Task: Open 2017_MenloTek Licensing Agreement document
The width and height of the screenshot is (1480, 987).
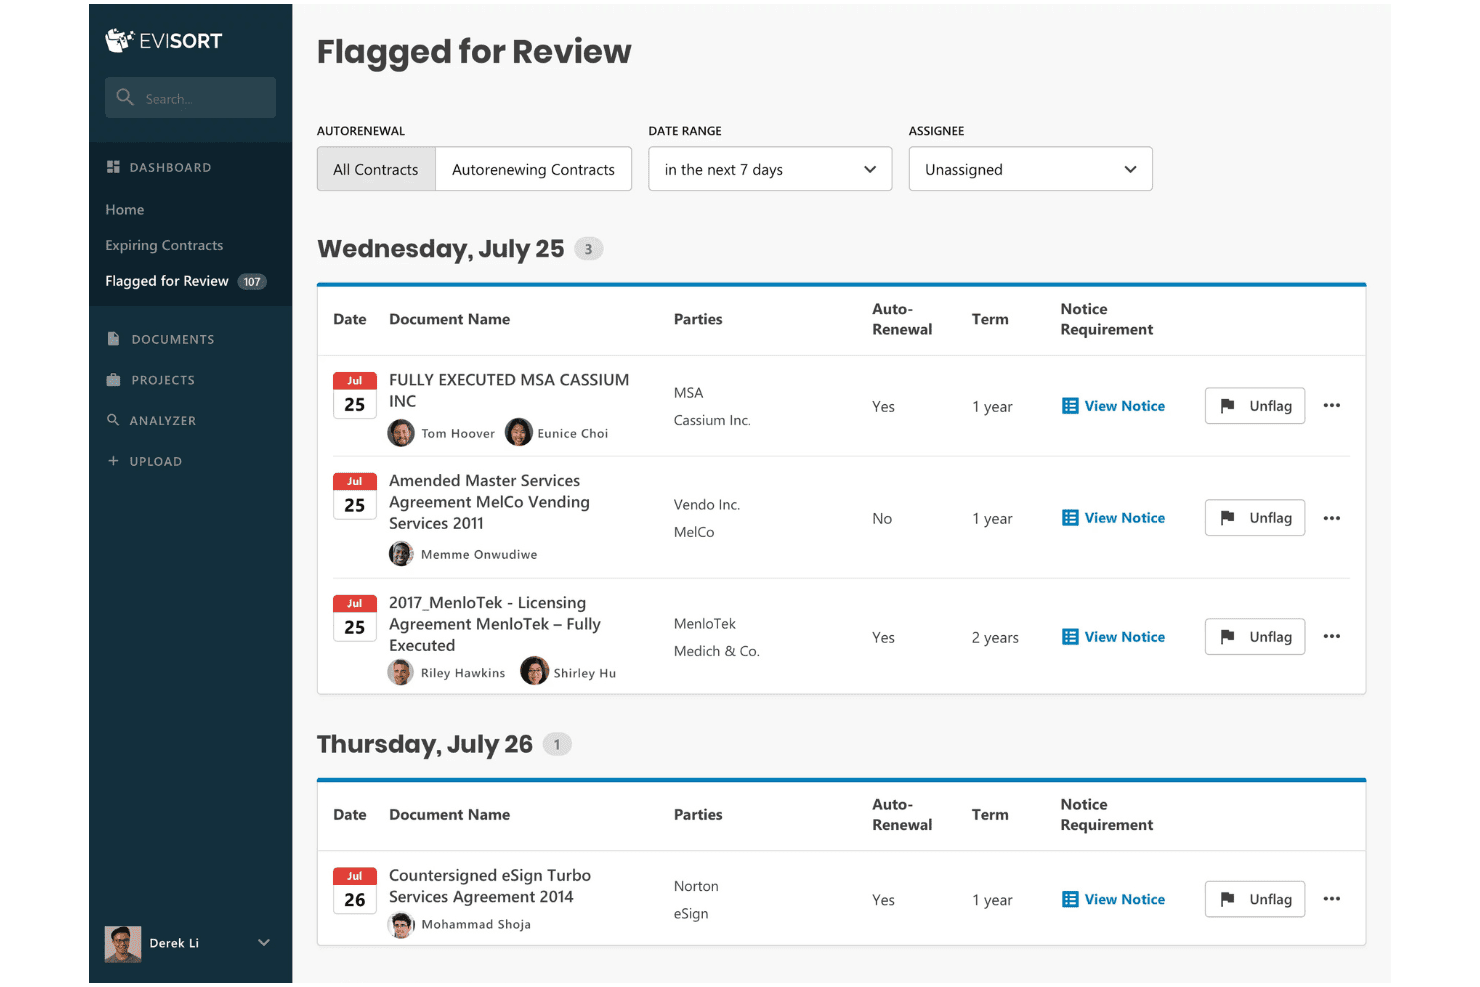Action: click(495, 624)
